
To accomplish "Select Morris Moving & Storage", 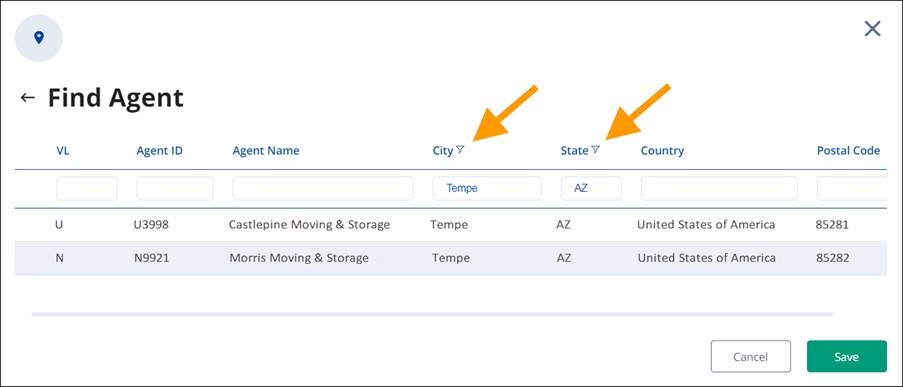I will click(299, 258).
